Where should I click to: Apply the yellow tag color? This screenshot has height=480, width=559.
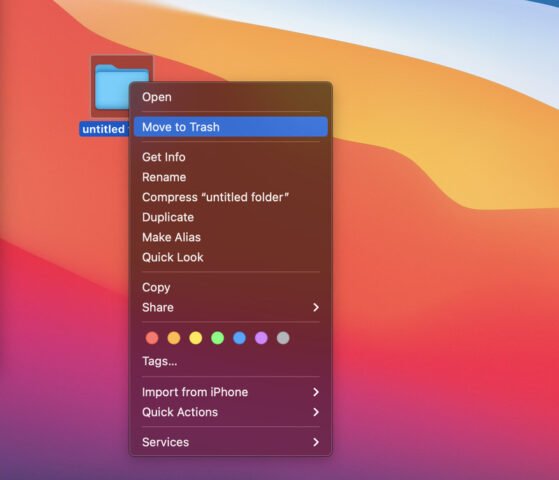pos(196,338)
